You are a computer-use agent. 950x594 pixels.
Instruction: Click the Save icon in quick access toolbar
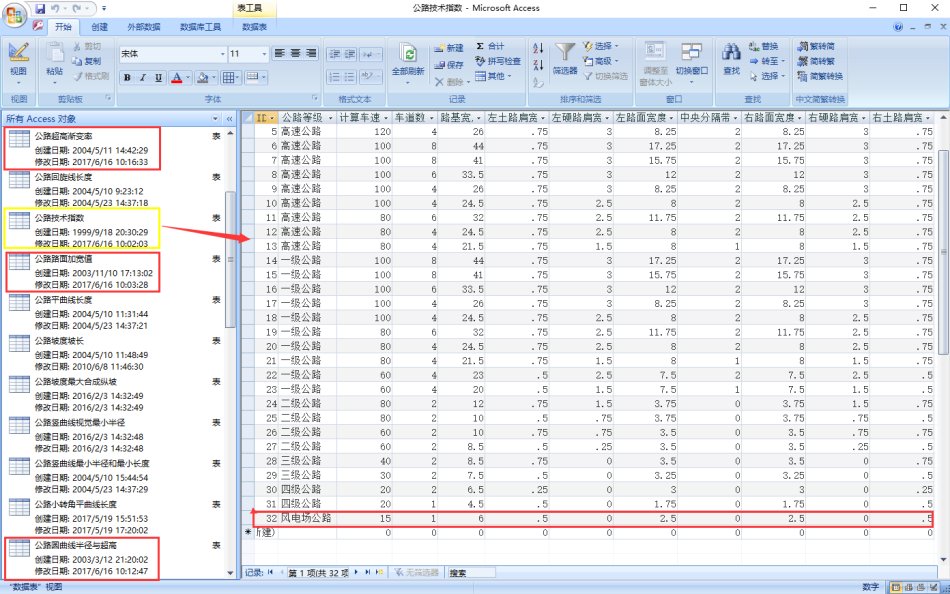[39, 8]
